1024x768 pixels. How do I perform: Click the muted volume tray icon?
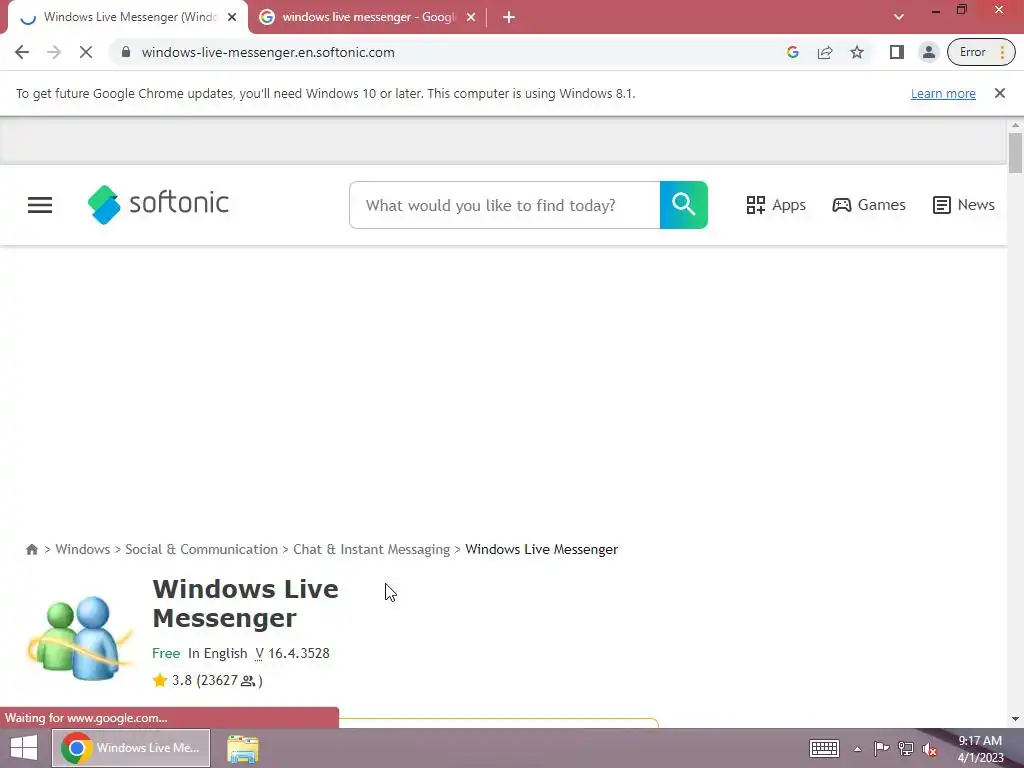pyautogui.click(x=930, y=749)
